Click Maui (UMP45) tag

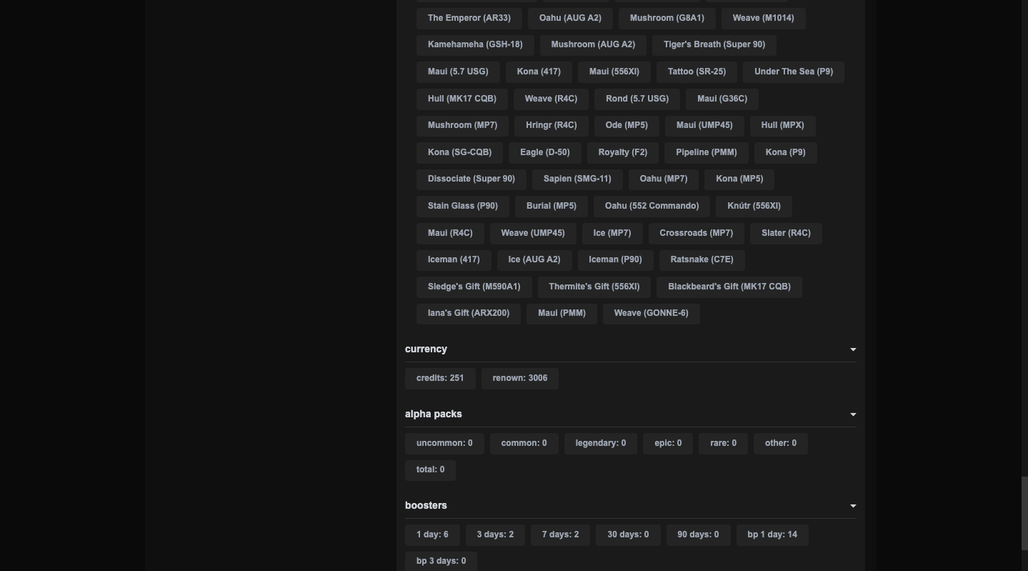(x=704, y=125)
